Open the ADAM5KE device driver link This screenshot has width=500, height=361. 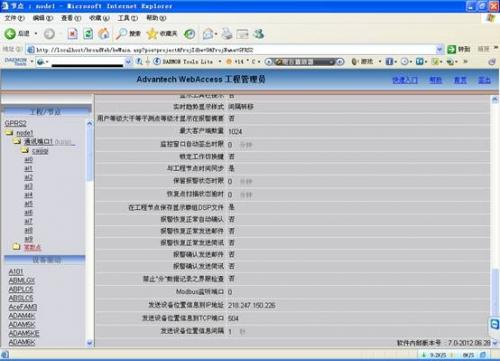coord(24,333)
